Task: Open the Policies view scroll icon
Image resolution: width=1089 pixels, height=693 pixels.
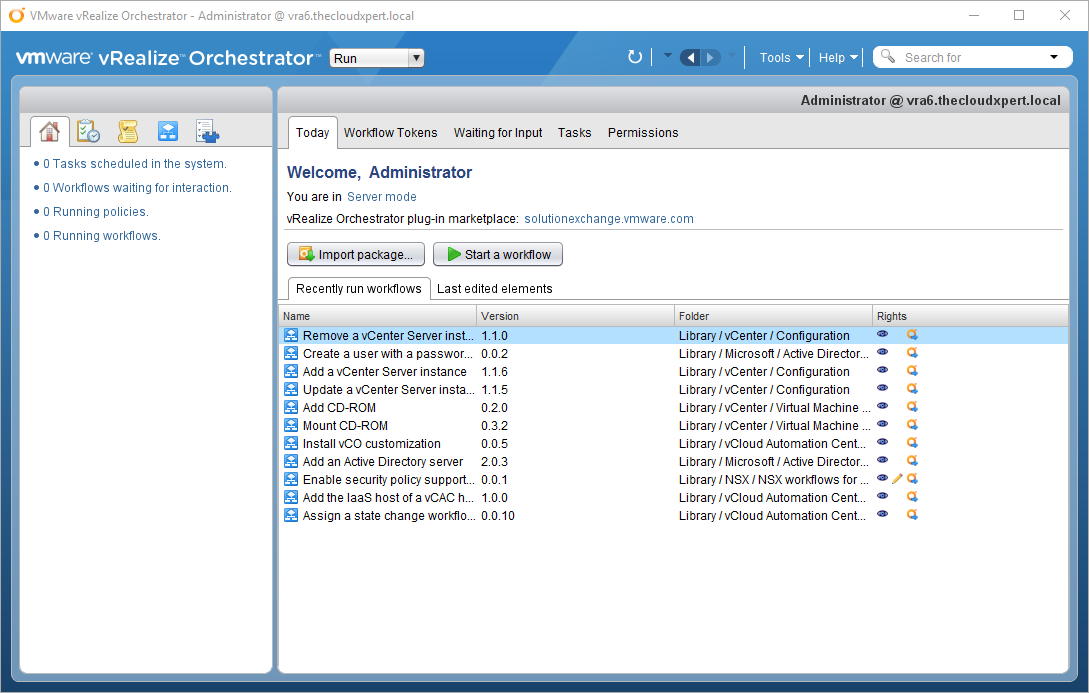Action: 128,131
